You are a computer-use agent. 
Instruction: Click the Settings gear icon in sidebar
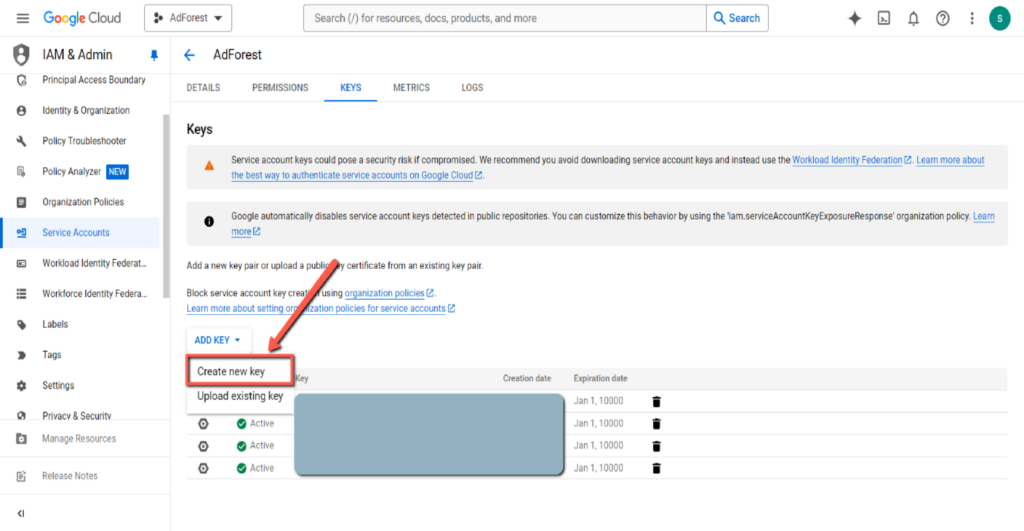[x=22, y=386]
